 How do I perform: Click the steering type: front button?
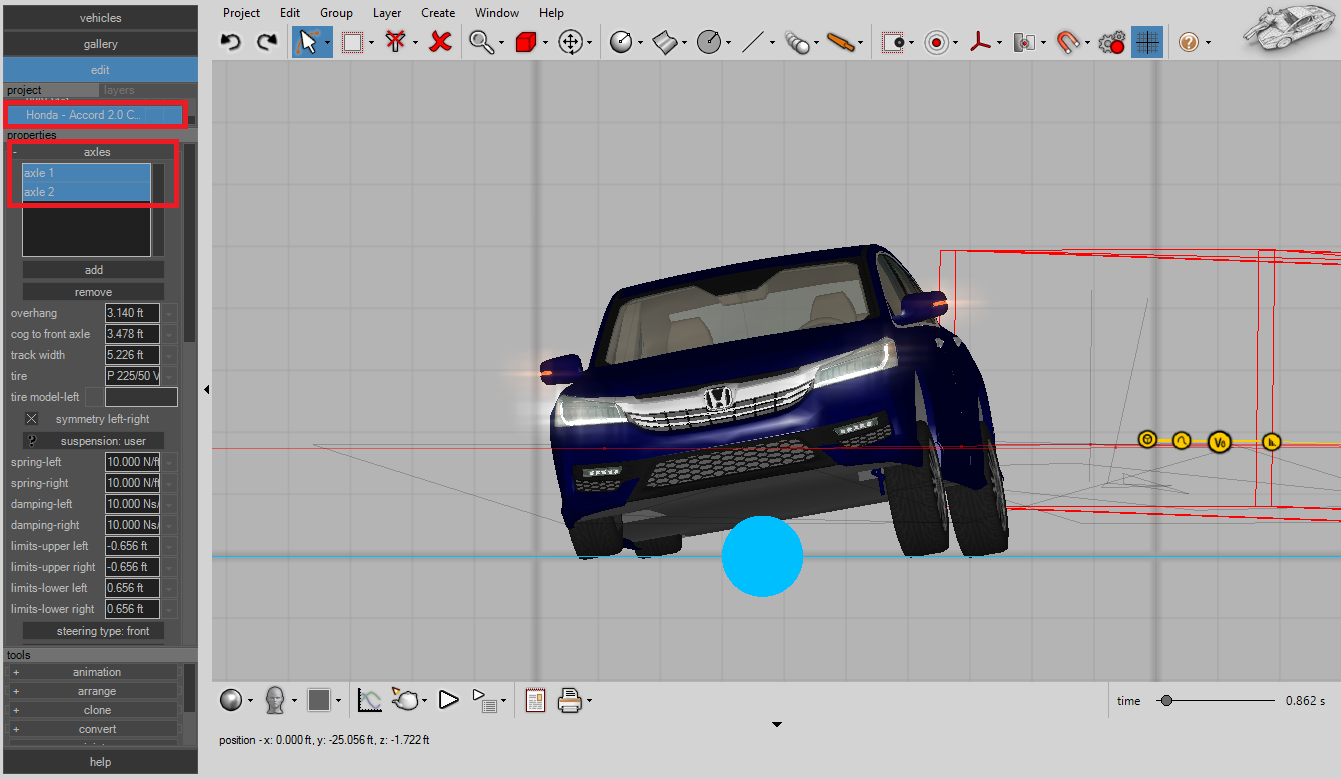pyautogui.click(x=93, y=631)
